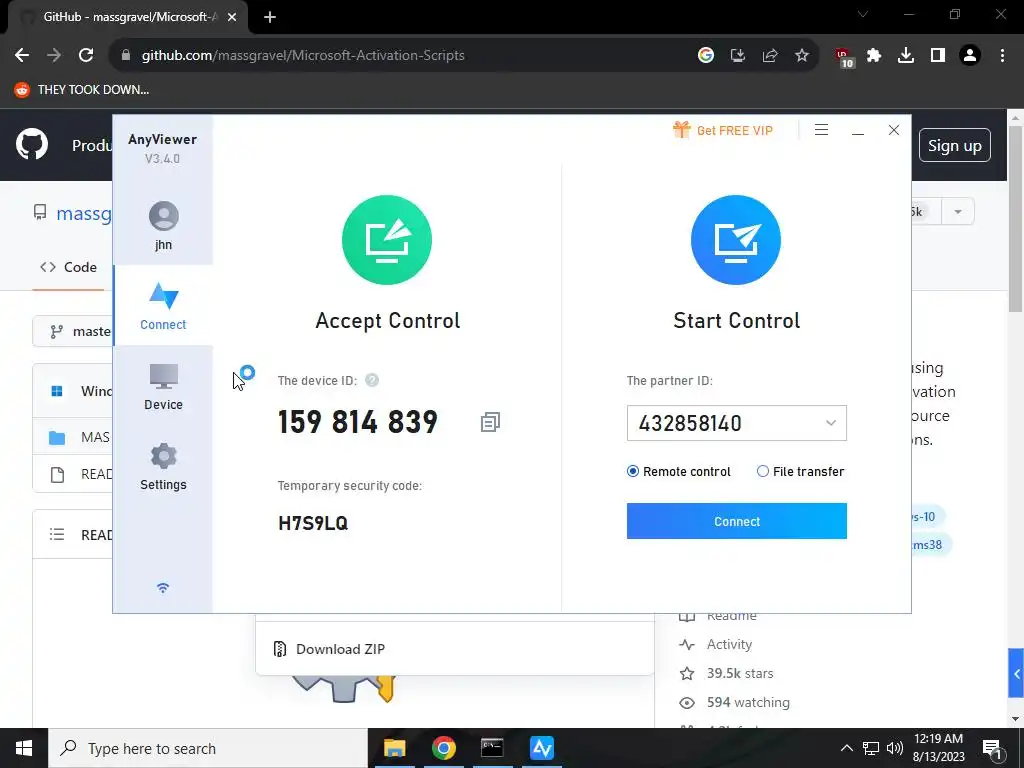Click the green Accept Control icon

(x=387, y=240)
